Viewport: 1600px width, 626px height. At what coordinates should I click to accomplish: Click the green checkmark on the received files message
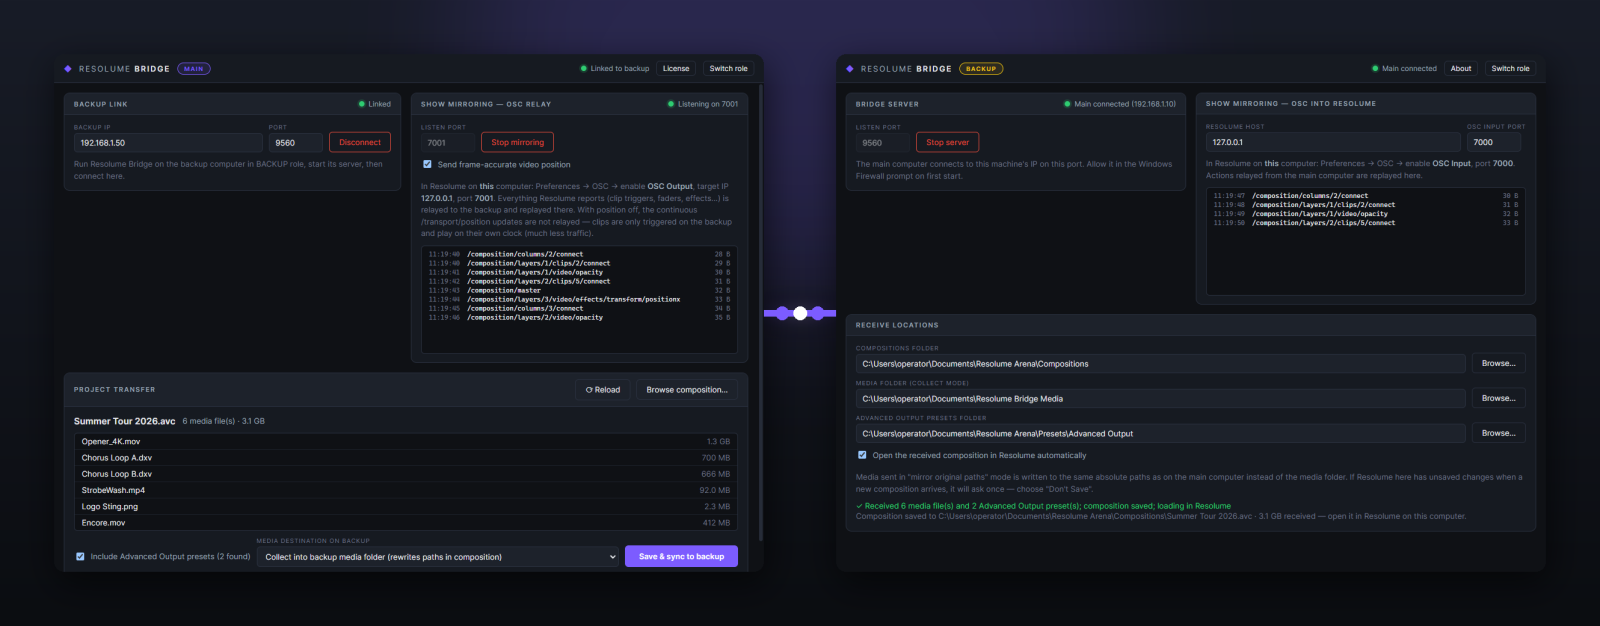pyautogui.click(x=859, y=506)
